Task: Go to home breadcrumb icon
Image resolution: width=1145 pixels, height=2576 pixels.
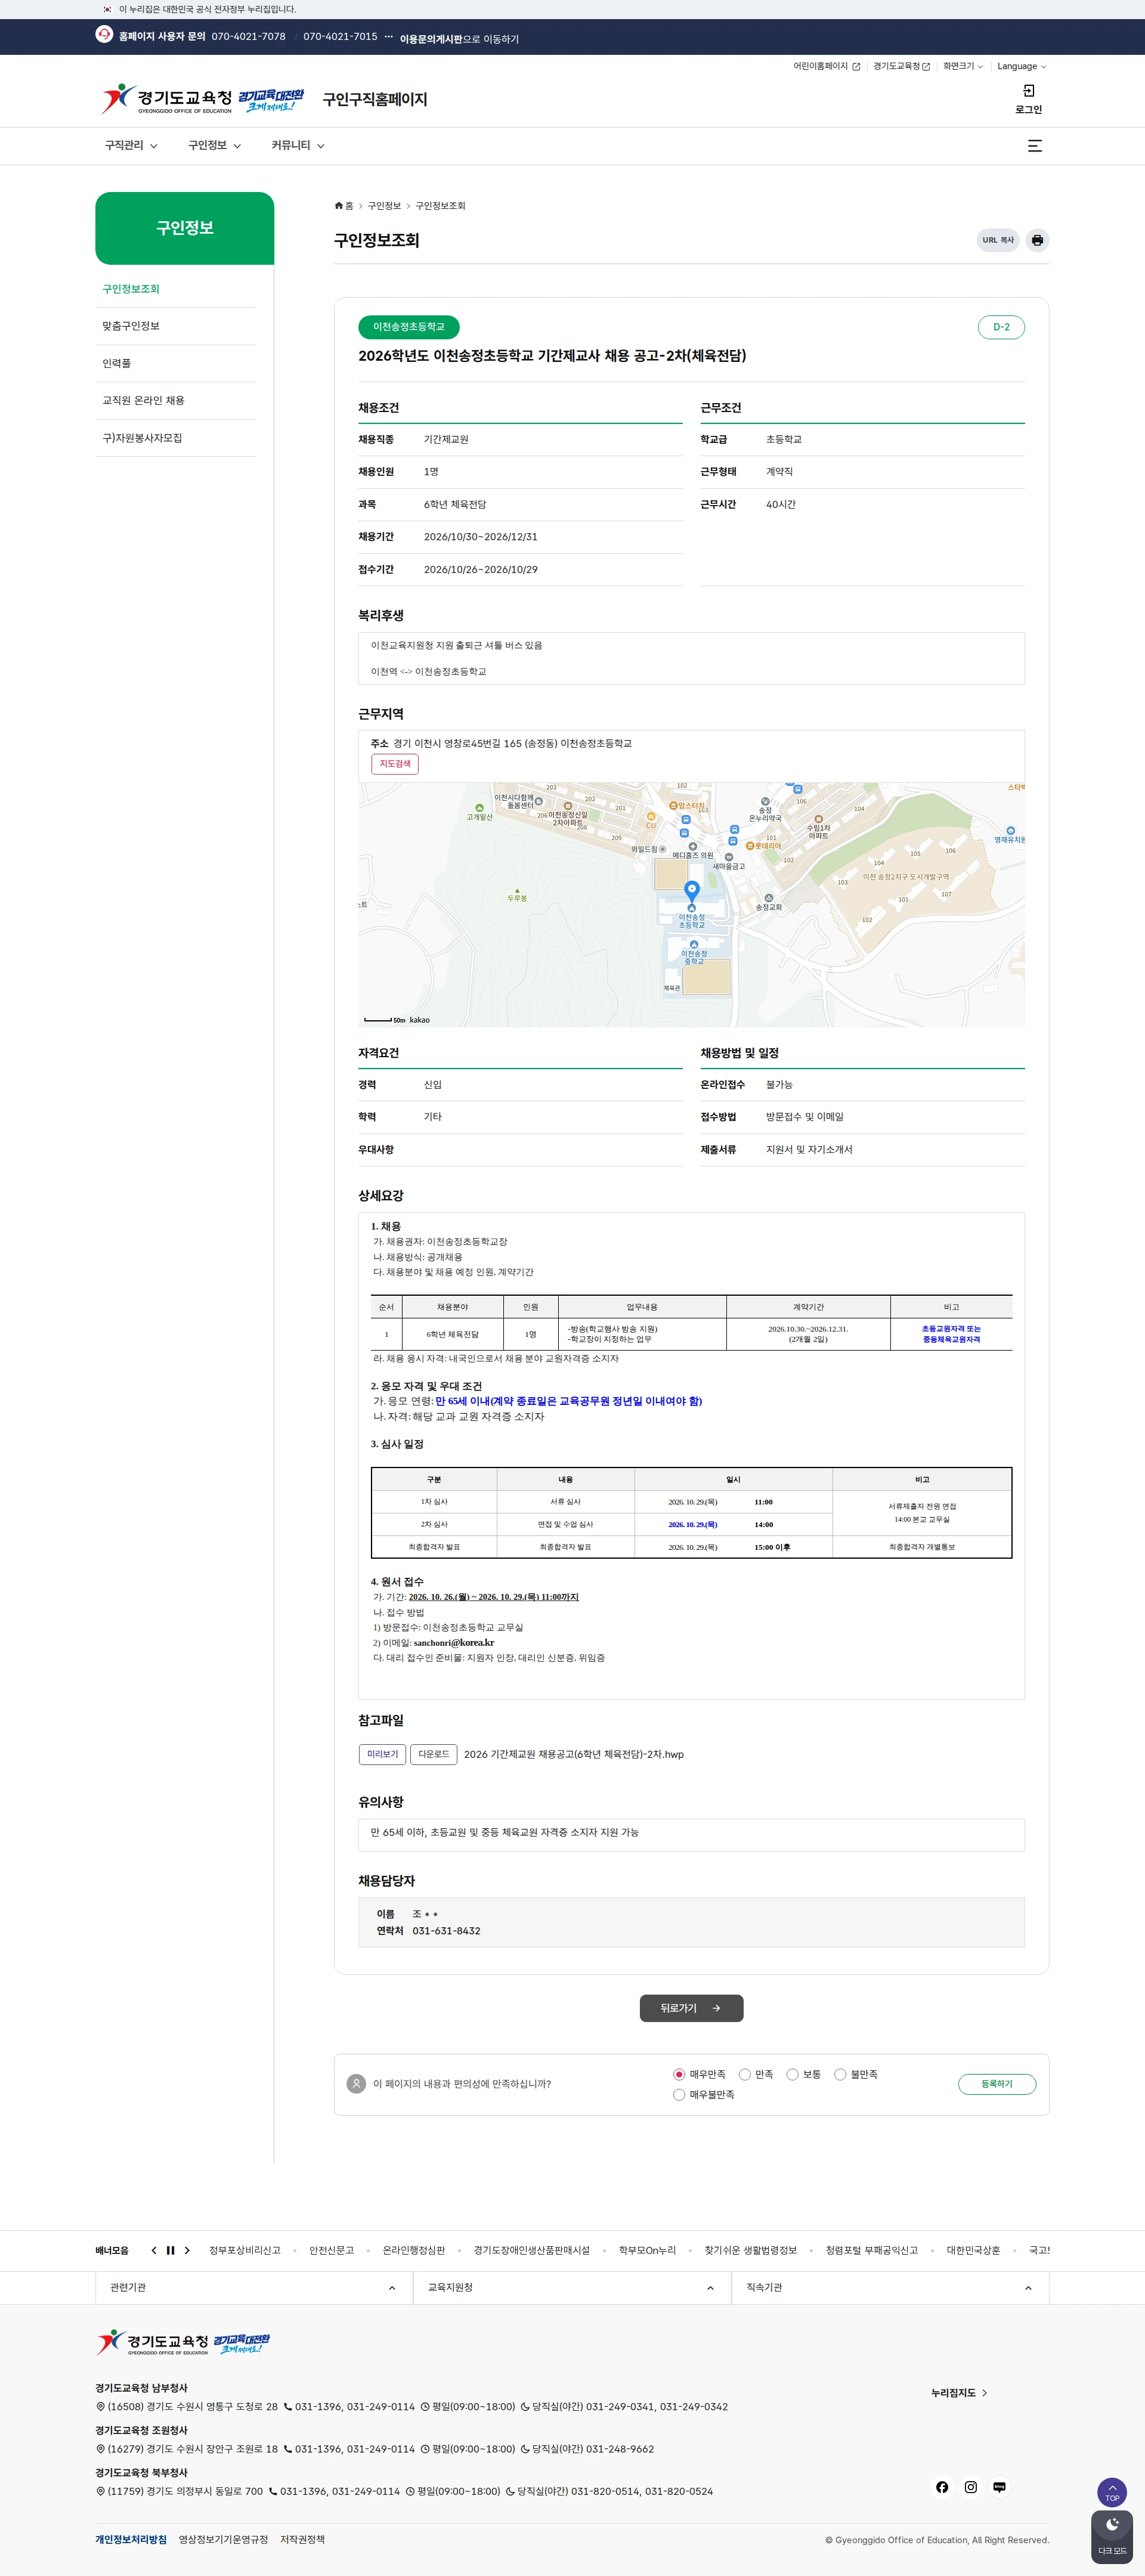Action: point(339,206)
